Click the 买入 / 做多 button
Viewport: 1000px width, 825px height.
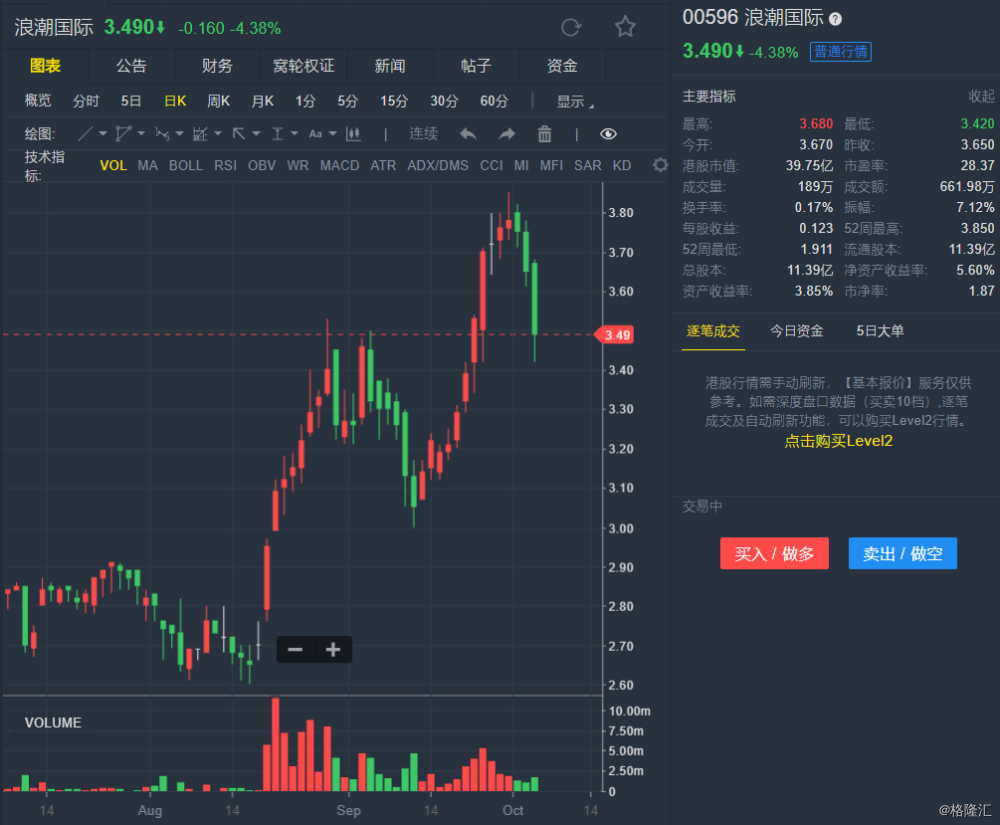(774, 553)
